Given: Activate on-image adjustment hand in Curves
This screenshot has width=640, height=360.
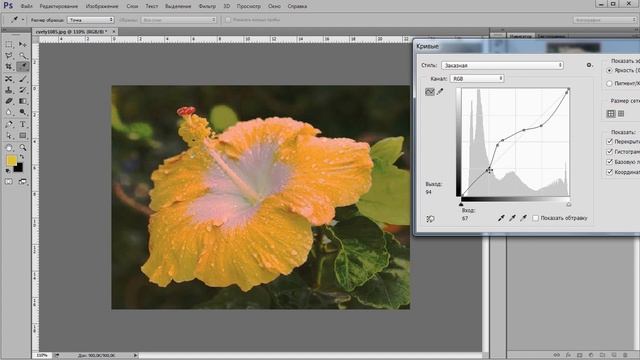Looking at the screenshot, I should 430,219.
